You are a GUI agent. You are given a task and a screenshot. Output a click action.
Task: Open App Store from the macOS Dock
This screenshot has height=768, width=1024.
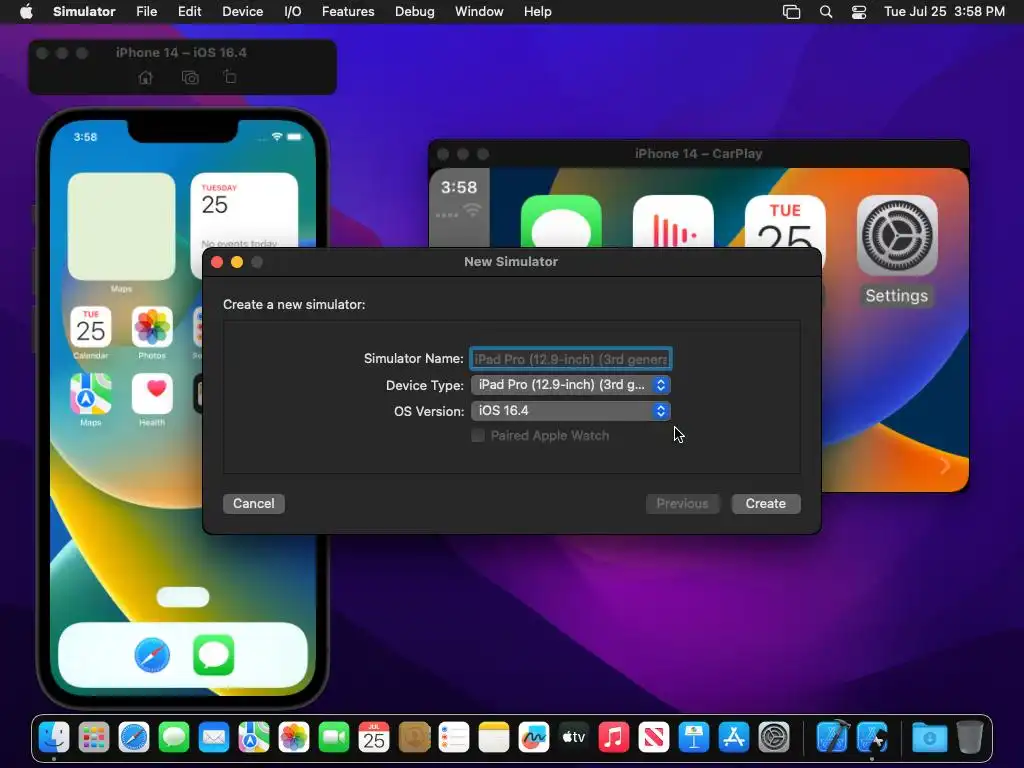734,738
